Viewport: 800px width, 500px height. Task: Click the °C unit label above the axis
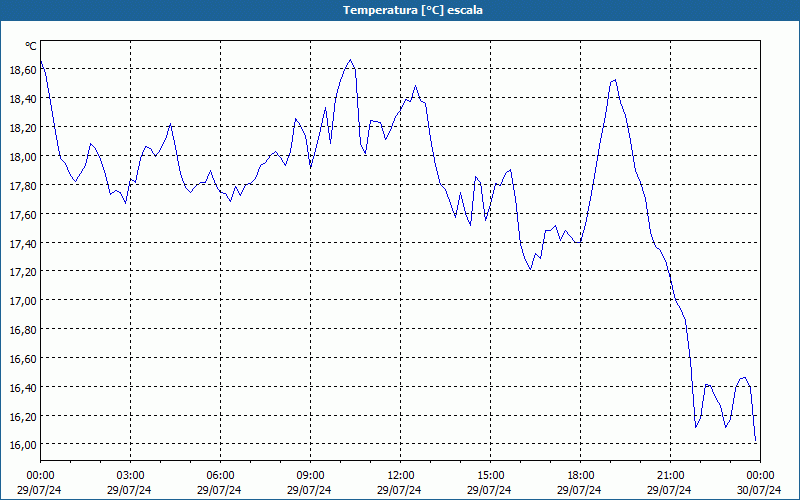click(31, 46)
